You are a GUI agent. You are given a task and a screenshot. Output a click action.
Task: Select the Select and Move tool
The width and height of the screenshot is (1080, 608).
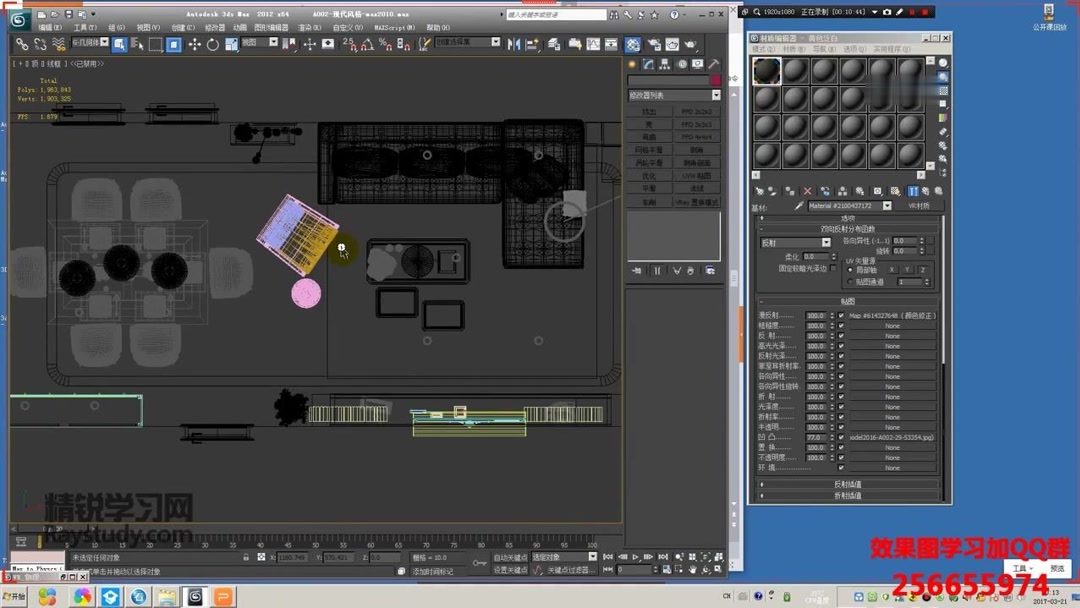pos(196,45)
